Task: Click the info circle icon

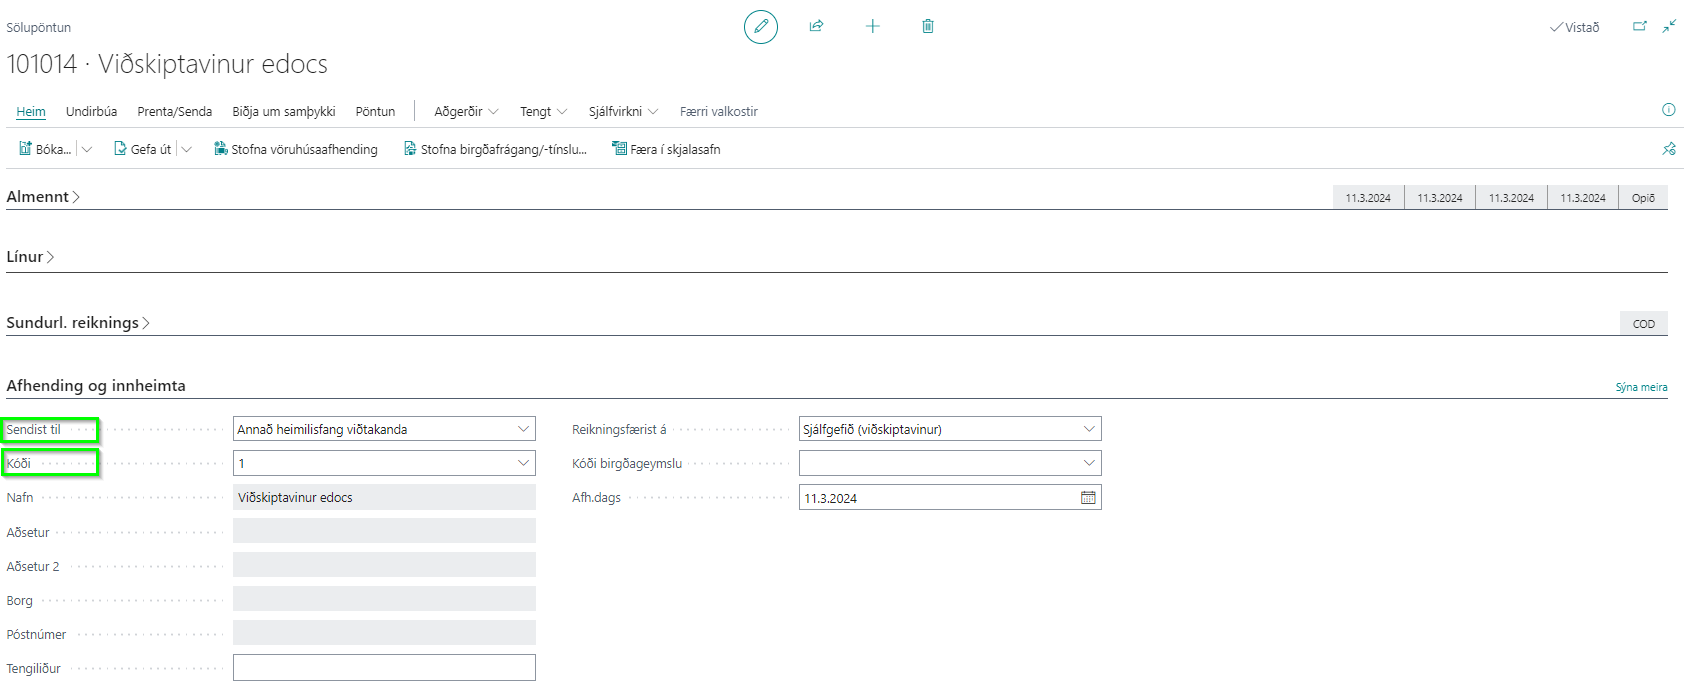Action: click(1668, 110)
